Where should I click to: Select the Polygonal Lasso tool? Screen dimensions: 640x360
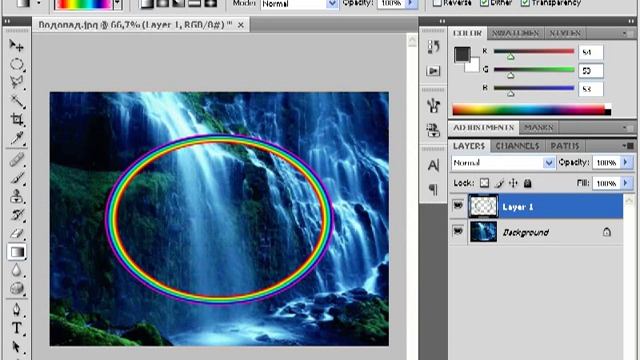tap(16, 82)
